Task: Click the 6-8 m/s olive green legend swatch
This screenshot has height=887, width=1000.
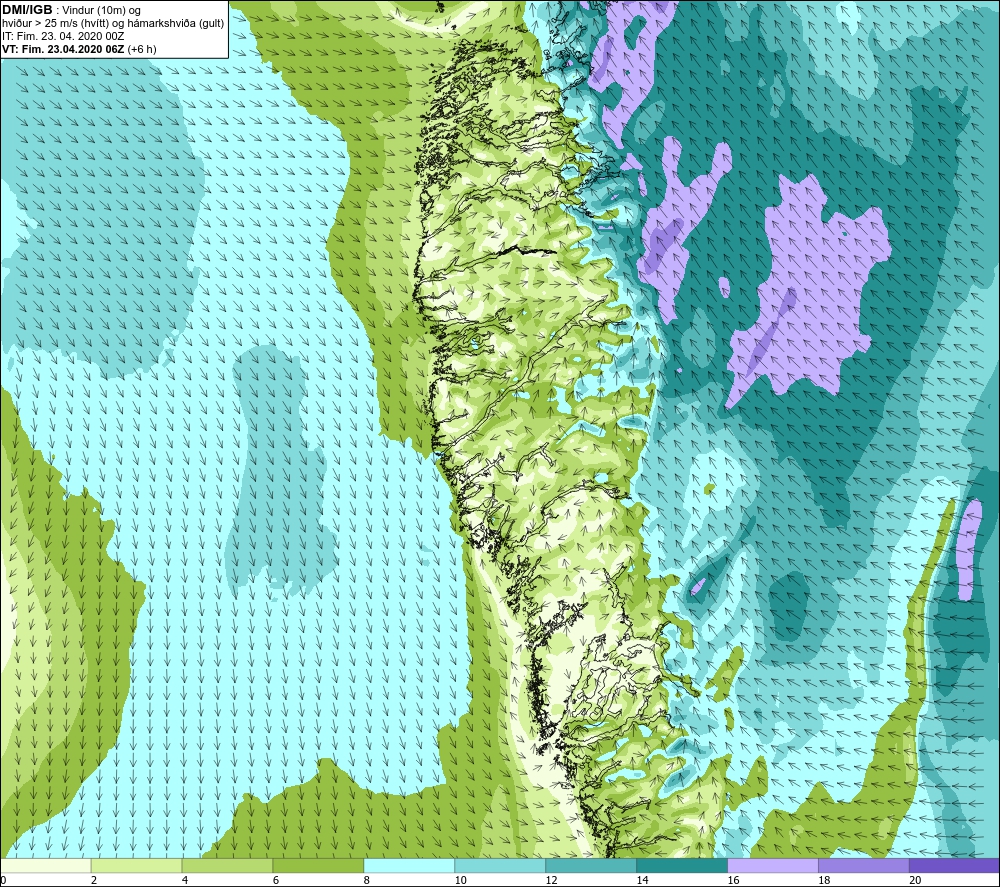Action: [318, 866]
